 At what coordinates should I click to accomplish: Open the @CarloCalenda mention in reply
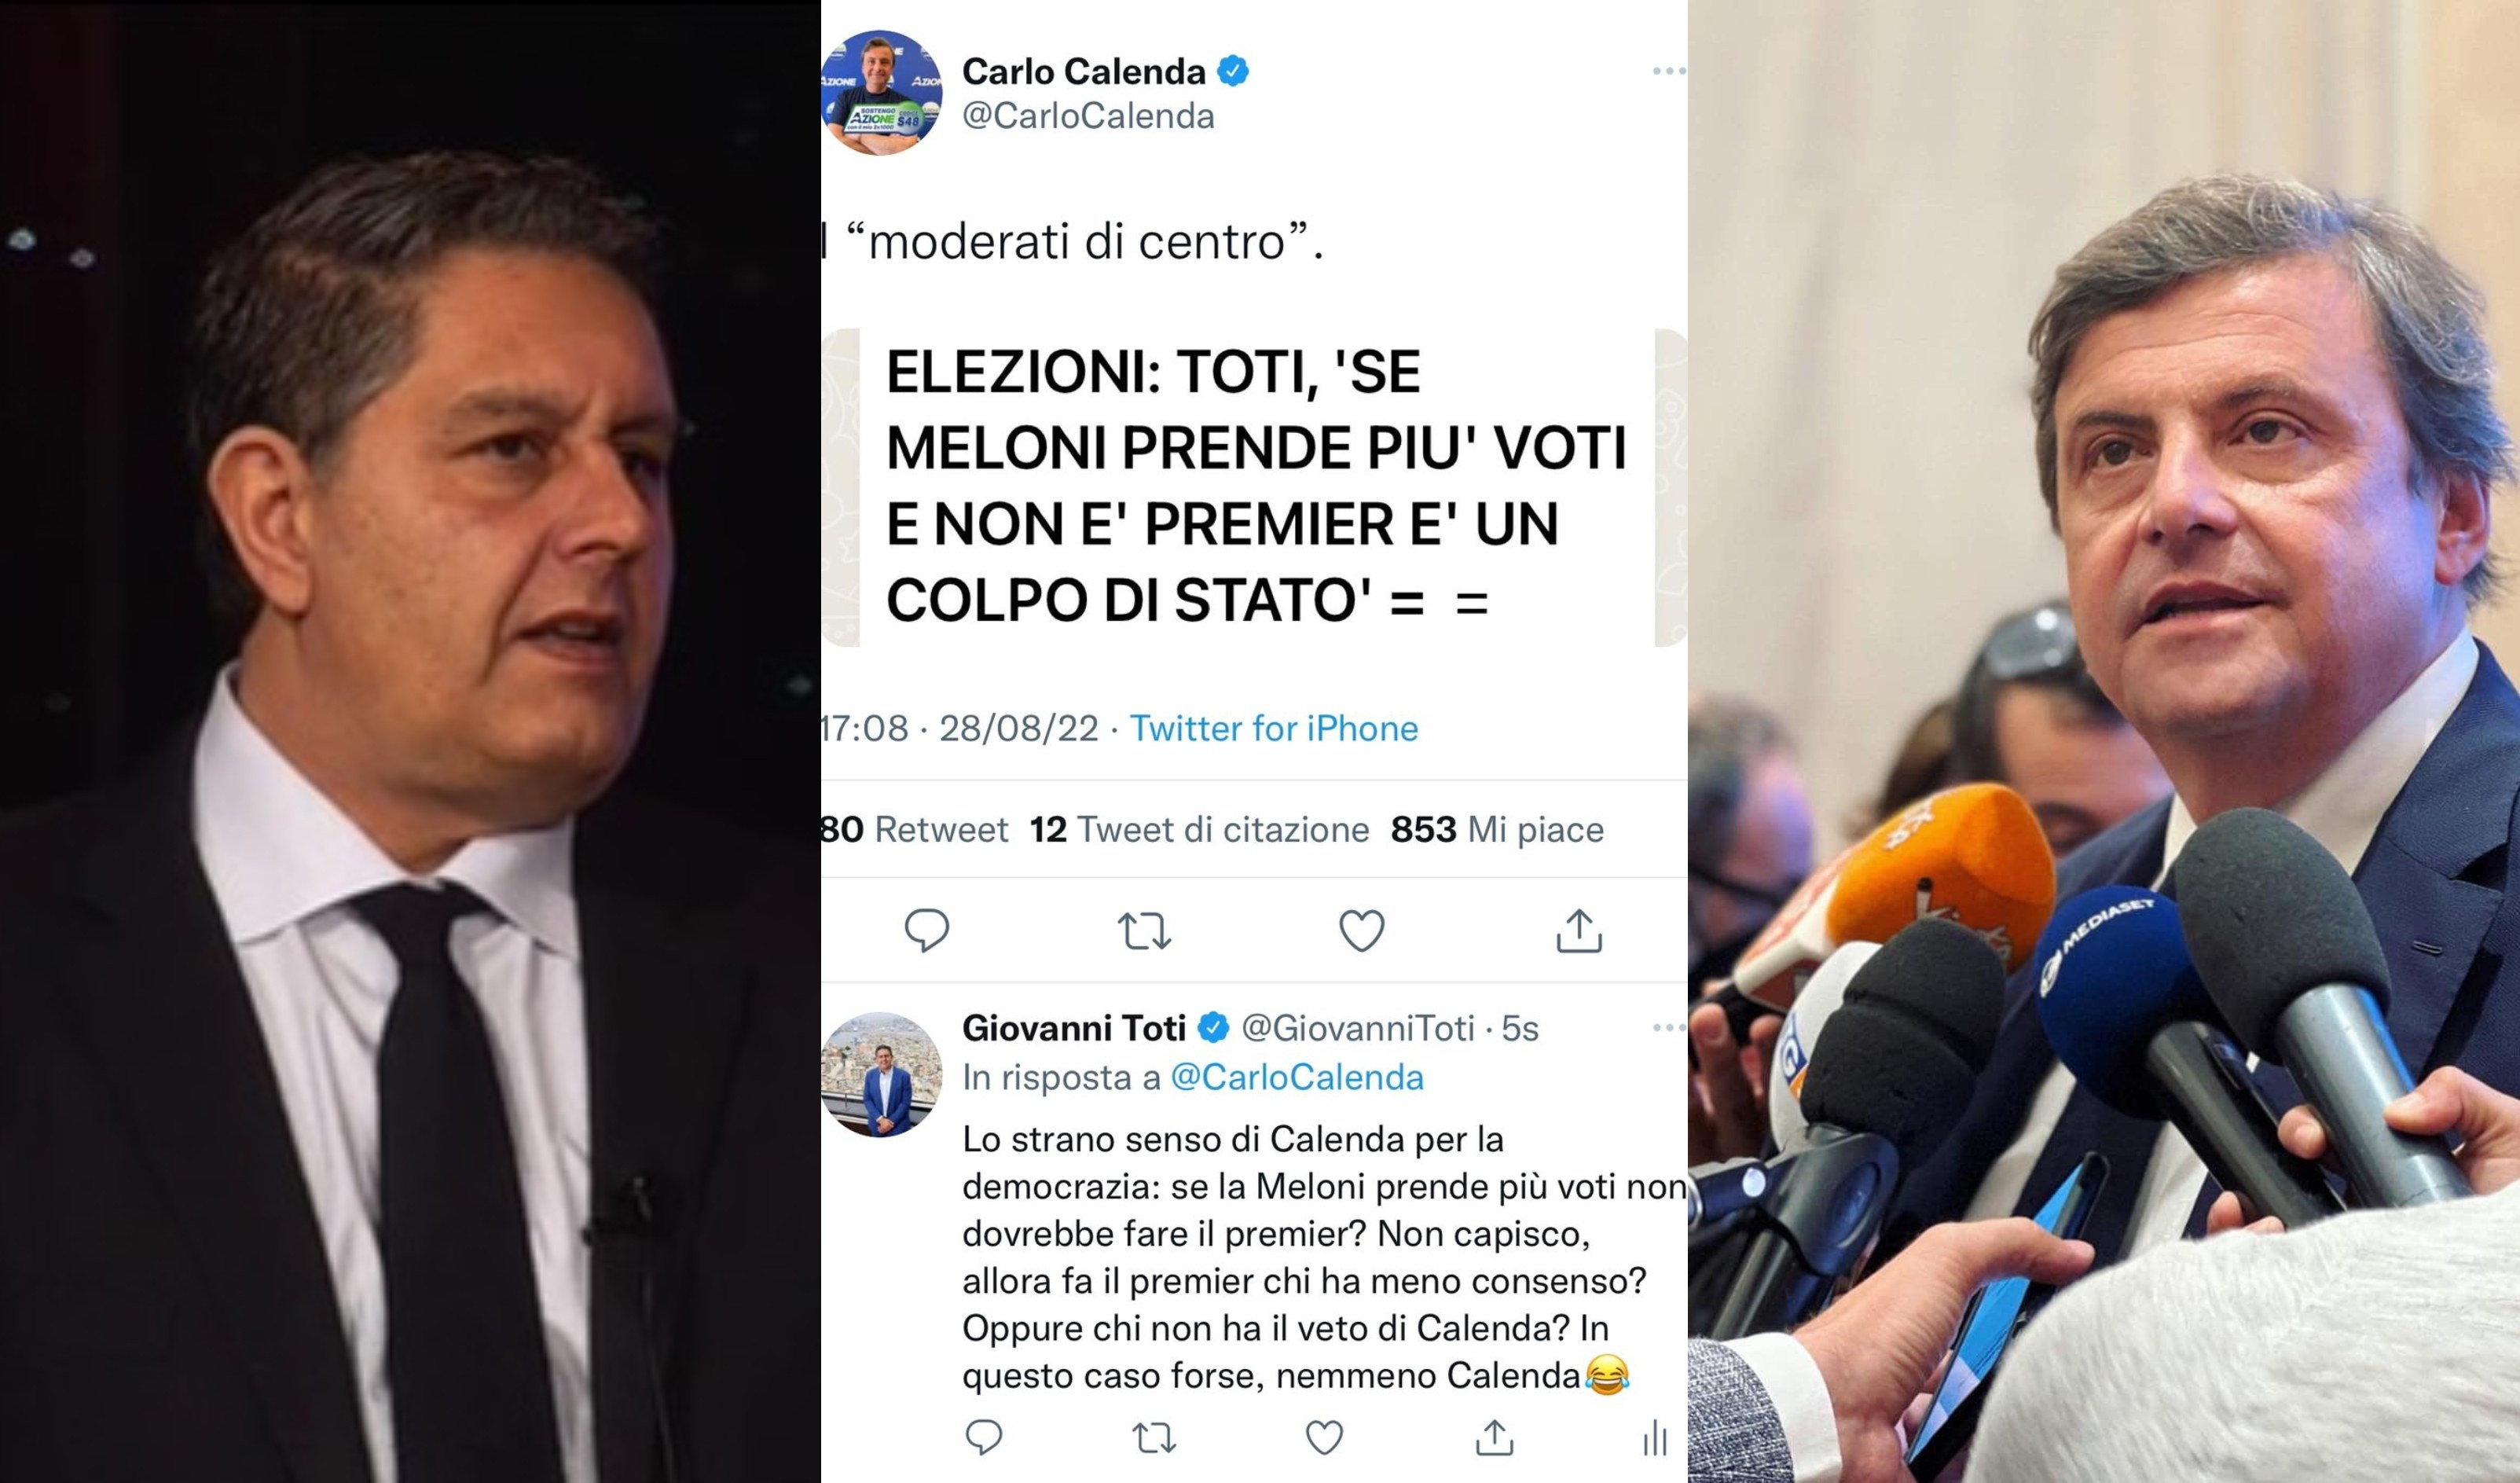point(1296,1077)
